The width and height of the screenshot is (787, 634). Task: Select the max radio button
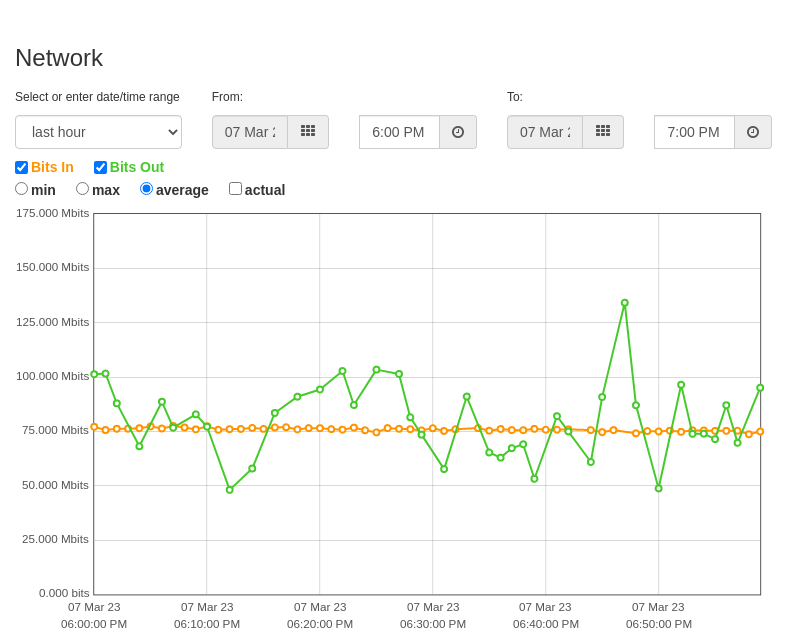(82, 189)
